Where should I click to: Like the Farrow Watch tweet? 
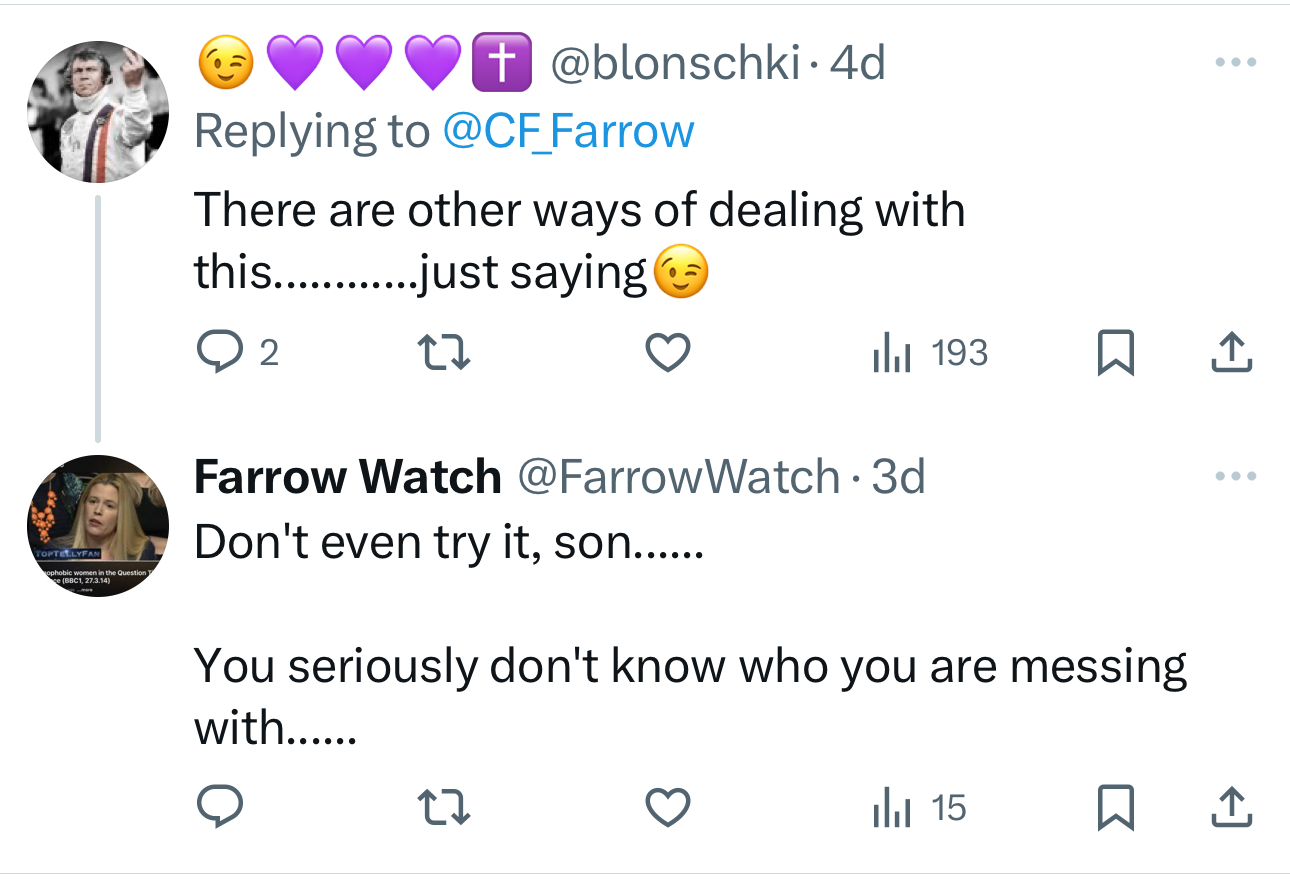(669, 808)
